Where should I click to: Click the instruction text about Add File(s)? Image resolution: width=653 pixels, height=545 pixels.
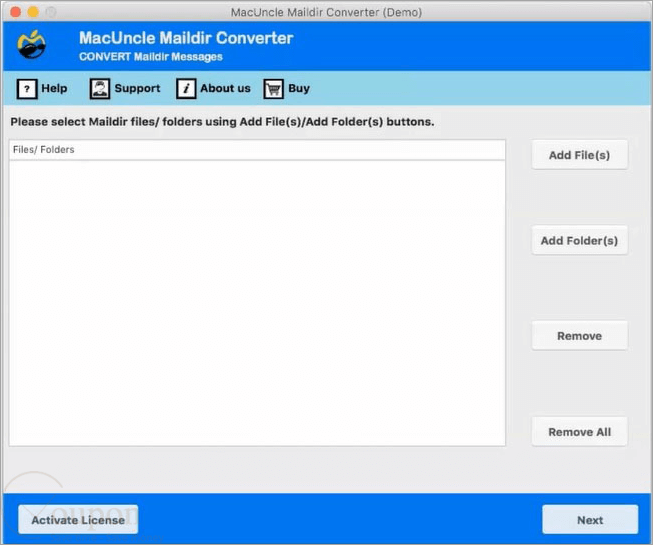coord(222,122)
